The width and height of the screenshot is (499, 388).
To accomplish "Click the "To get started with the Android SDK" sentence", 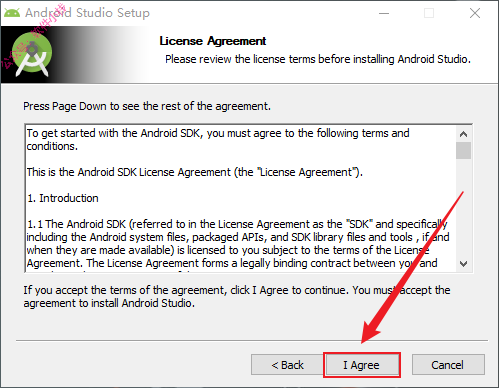I will pos(218,140).
